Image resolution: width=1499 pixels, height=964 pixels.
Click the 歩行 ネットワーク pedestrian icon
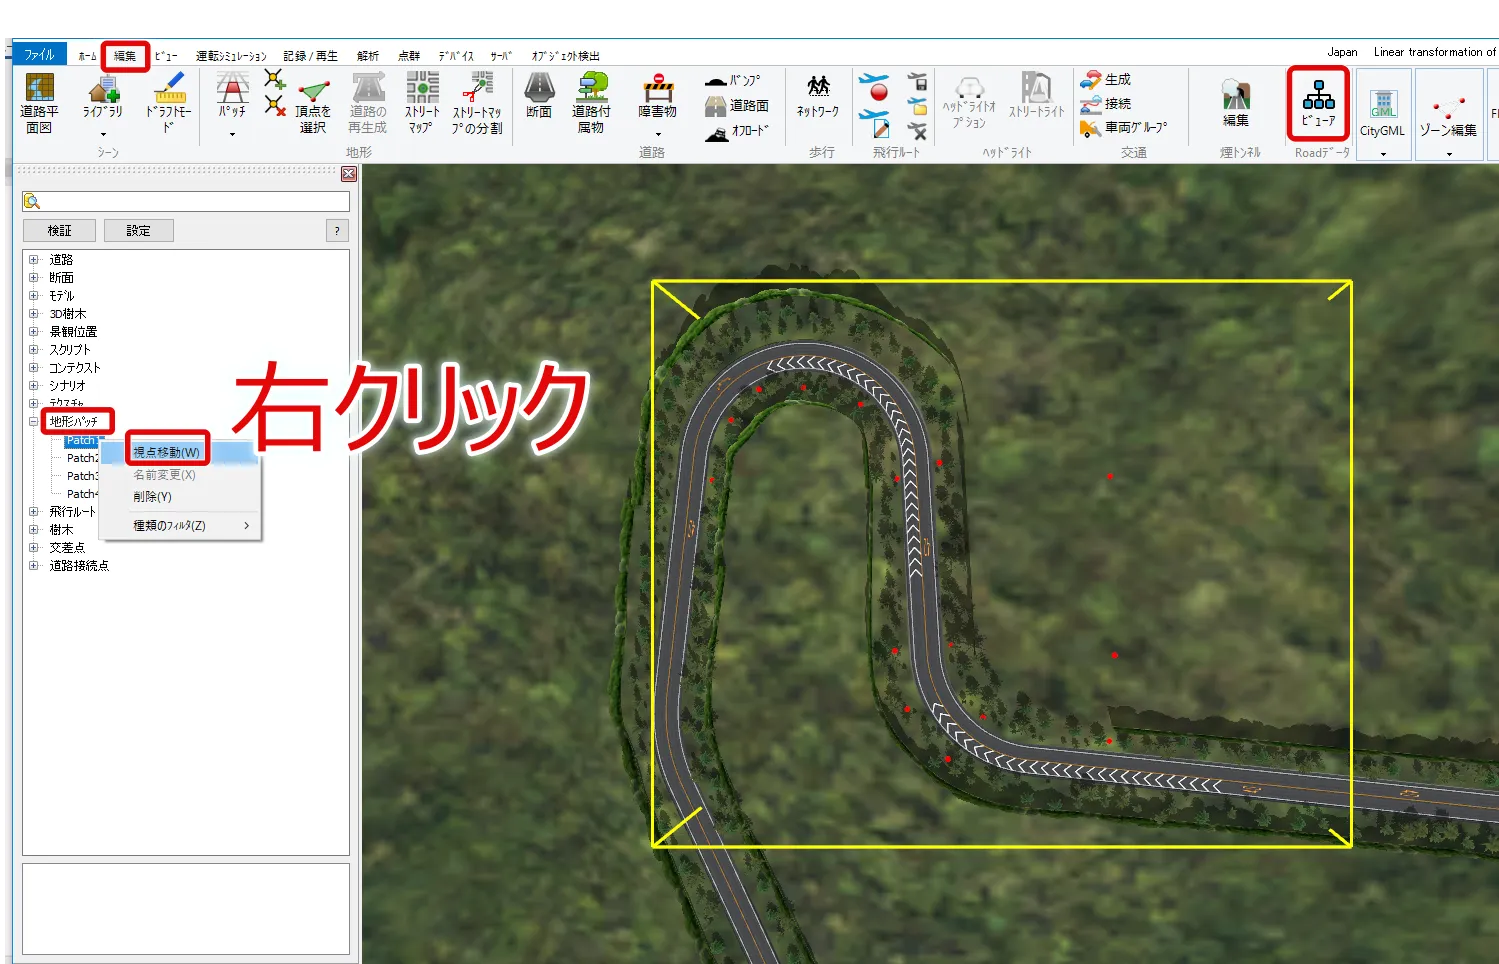[x=818, y=97]
